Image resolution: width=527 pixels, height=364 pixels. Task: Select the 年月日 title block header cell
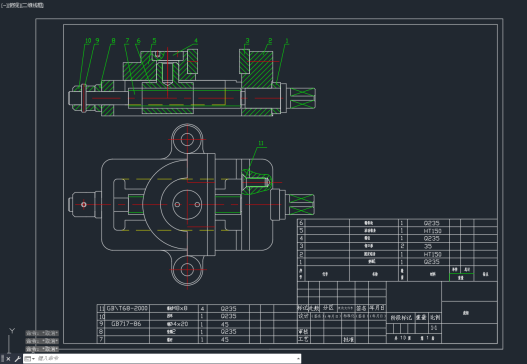377,308
